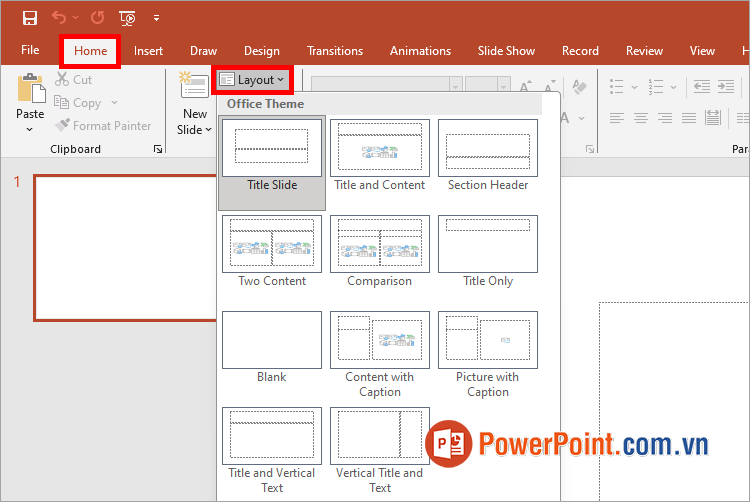Click Decrease List Level icon
The height and width of the screenshot is (502, 750).
702,87
